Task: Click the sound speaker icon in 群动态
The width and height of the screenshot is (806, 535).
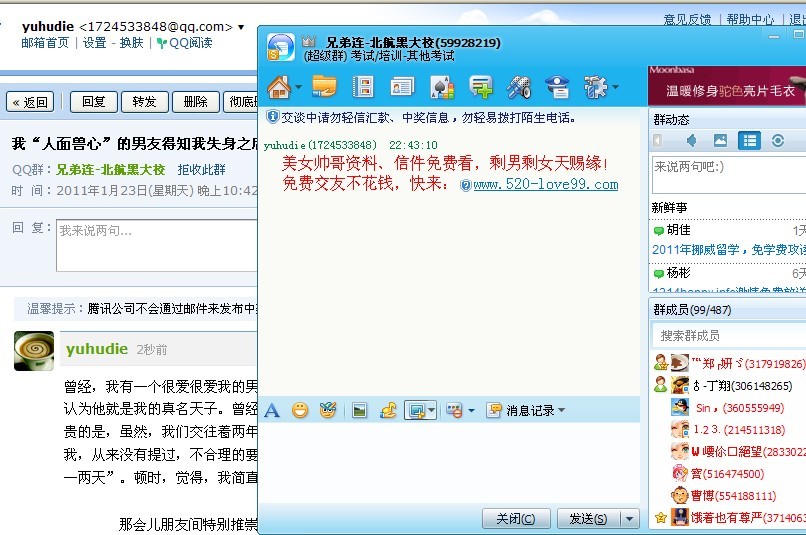Action: [x=691, y=140]
